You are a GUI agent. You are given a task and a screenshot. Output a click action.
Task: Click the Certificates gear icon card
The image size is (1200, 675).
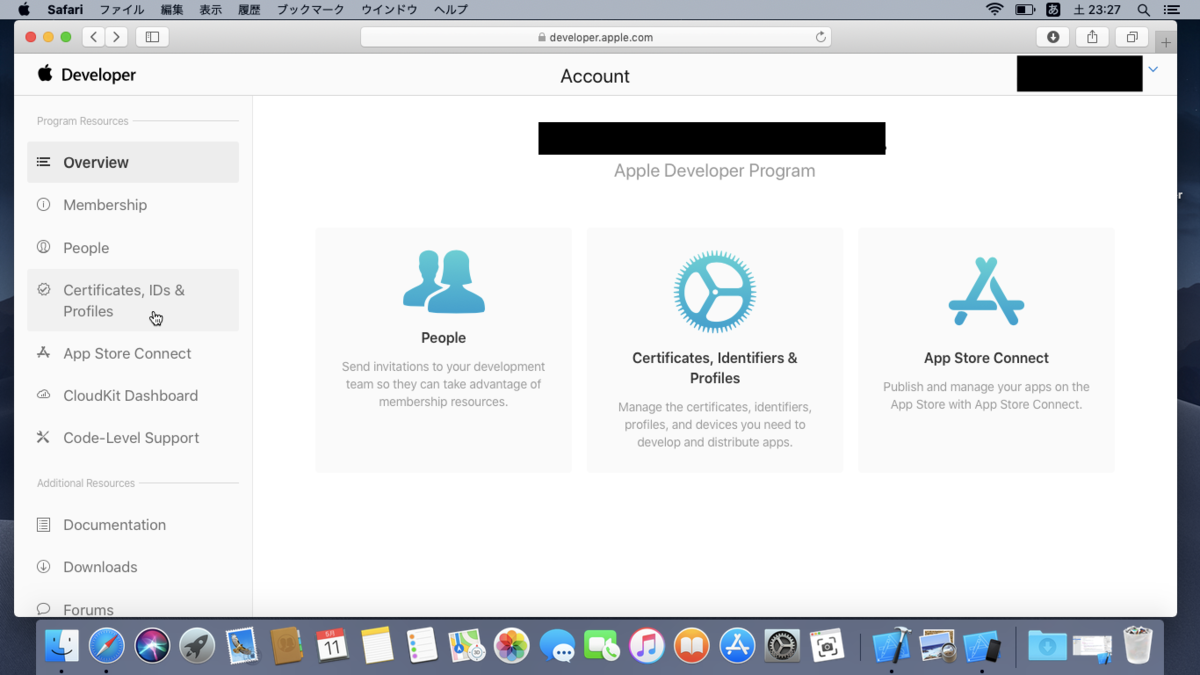[x=715, y=350]
